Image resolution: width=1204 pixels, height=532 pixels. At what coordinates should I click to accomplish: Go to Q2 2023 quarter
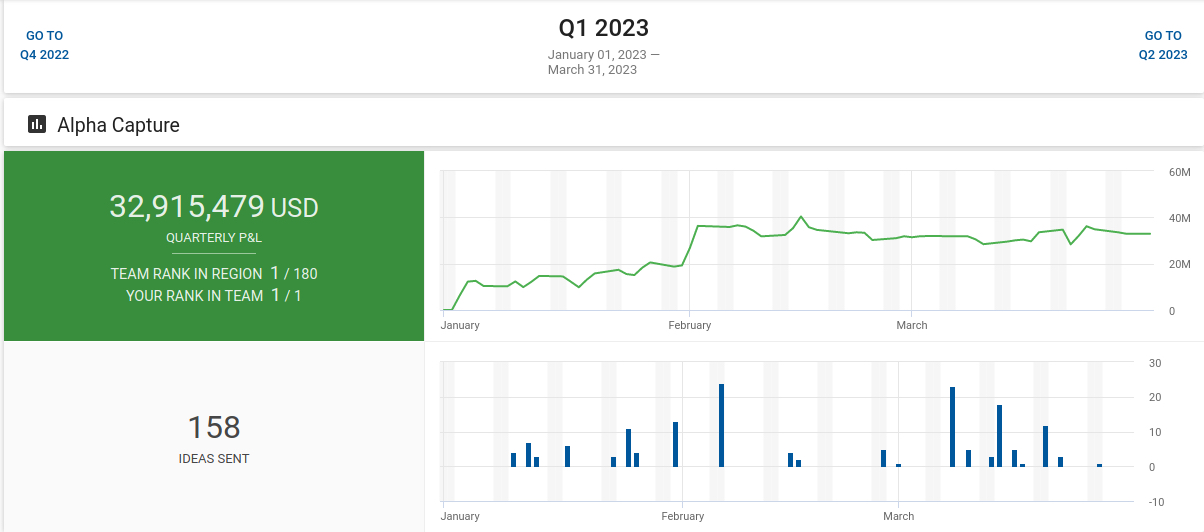[x=1163, y=45]
